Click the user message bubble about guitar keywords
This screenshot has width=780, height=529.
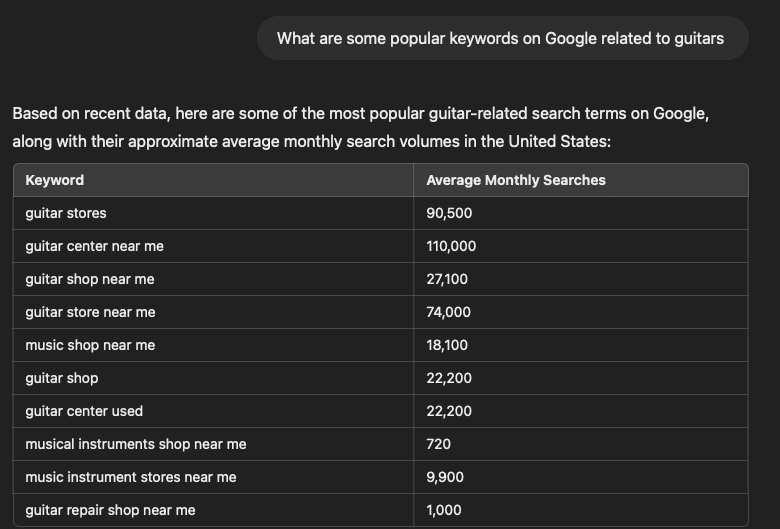click(500, 38)
